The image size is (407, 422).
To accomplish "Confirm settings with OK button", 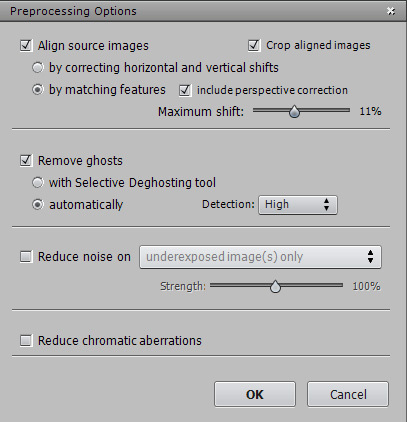I will point(255,394).
